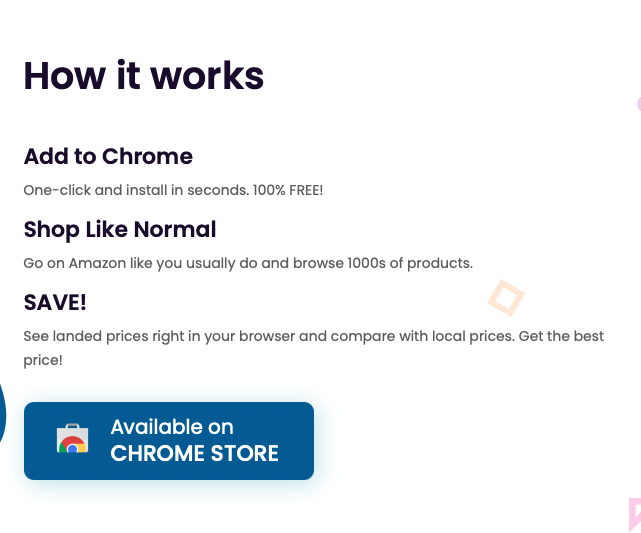Click the "One-click and install in seconds" text

tap(136, 190)
